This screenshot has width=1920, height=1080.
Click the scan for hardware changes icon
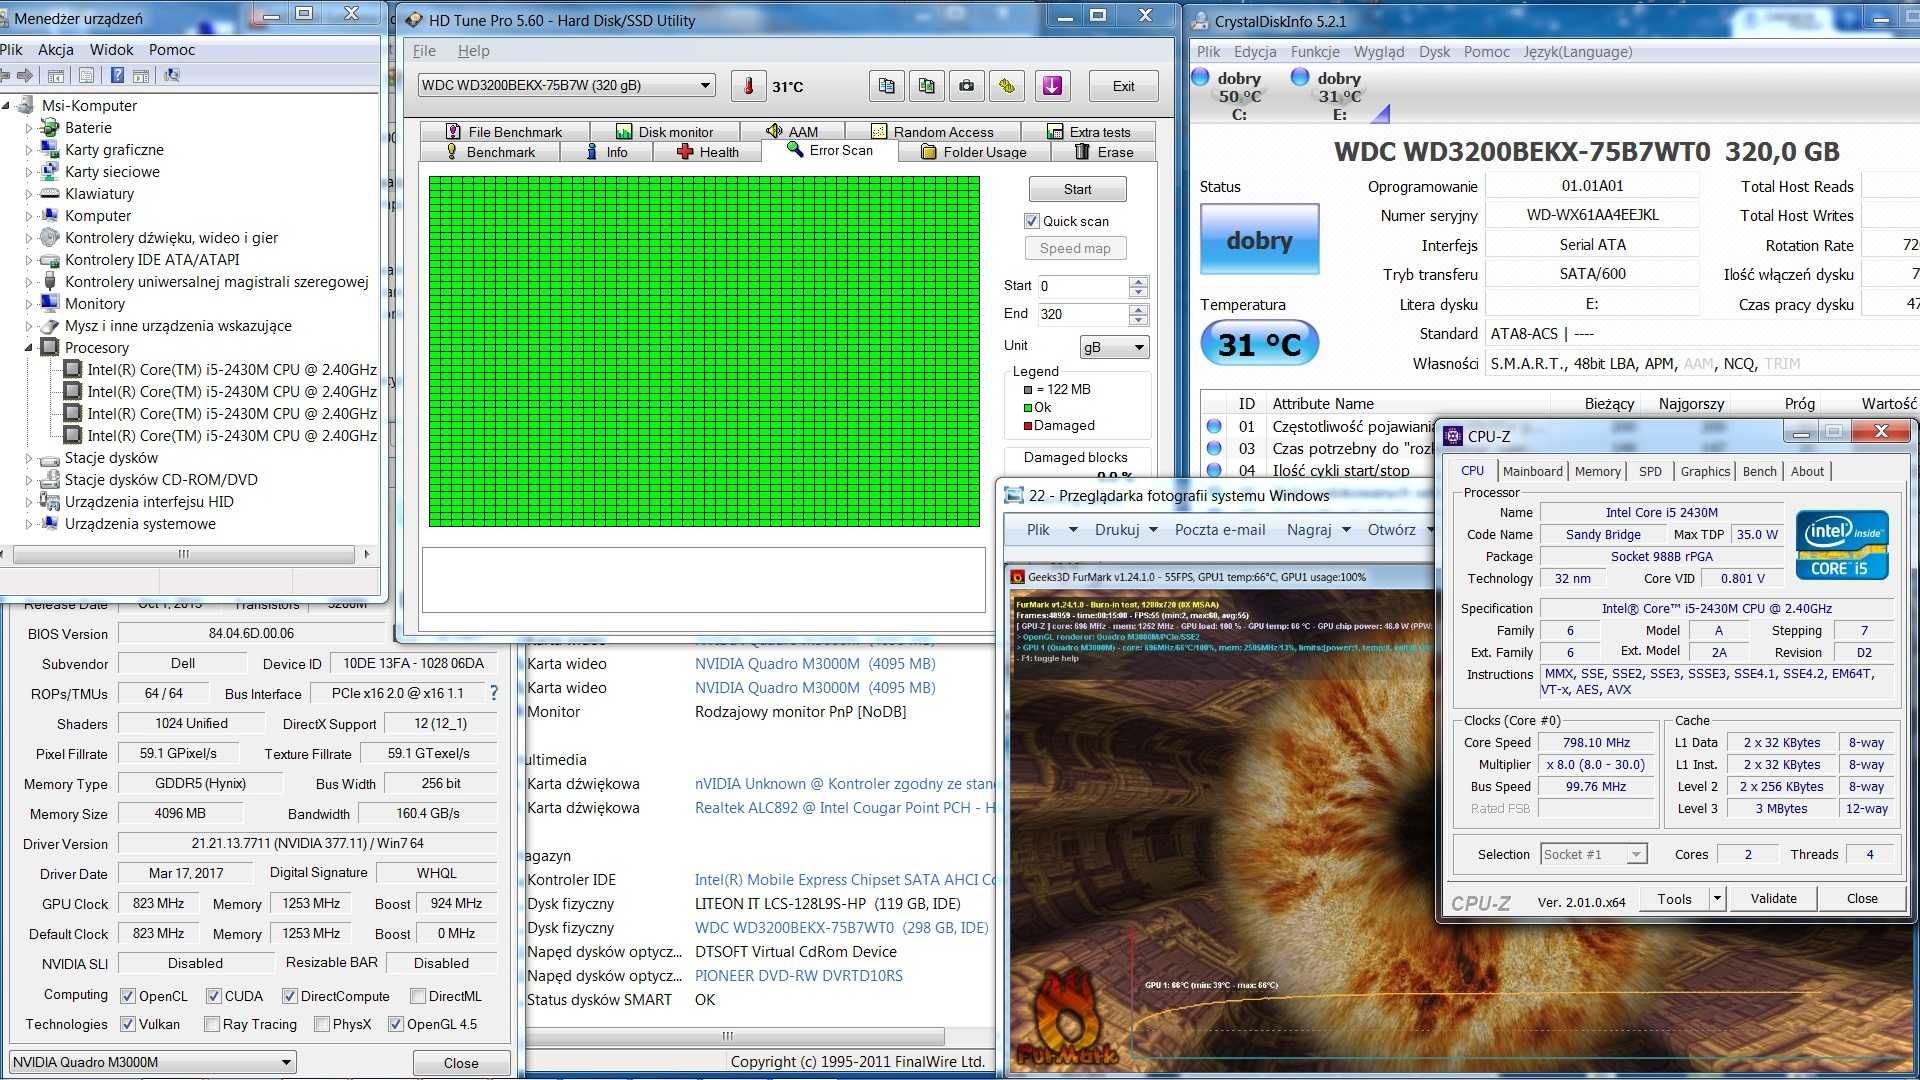click(x=172, y=76)
